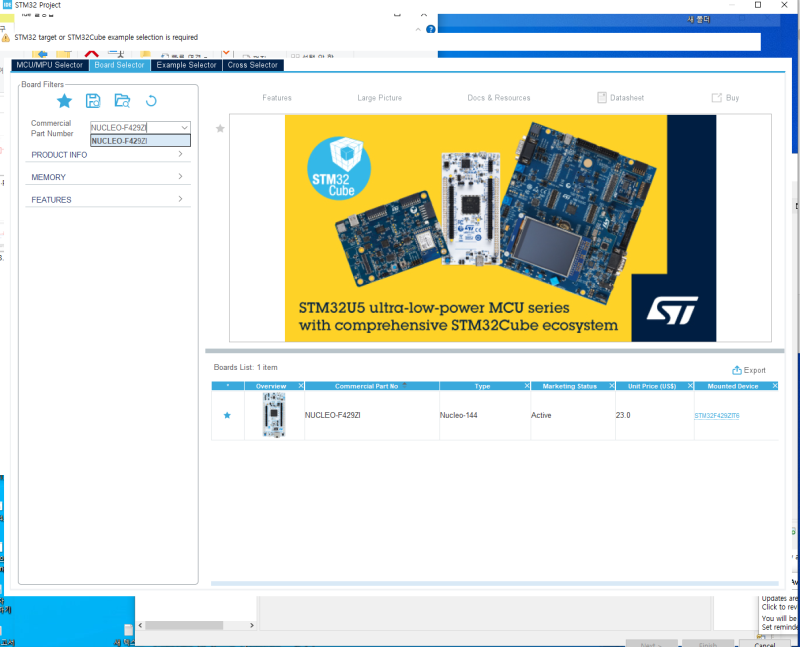Reset Board Filters using circular refresh icon
The height and width of the screenshot is (647, 800).
pyautogui.click(x=152, y=101)
